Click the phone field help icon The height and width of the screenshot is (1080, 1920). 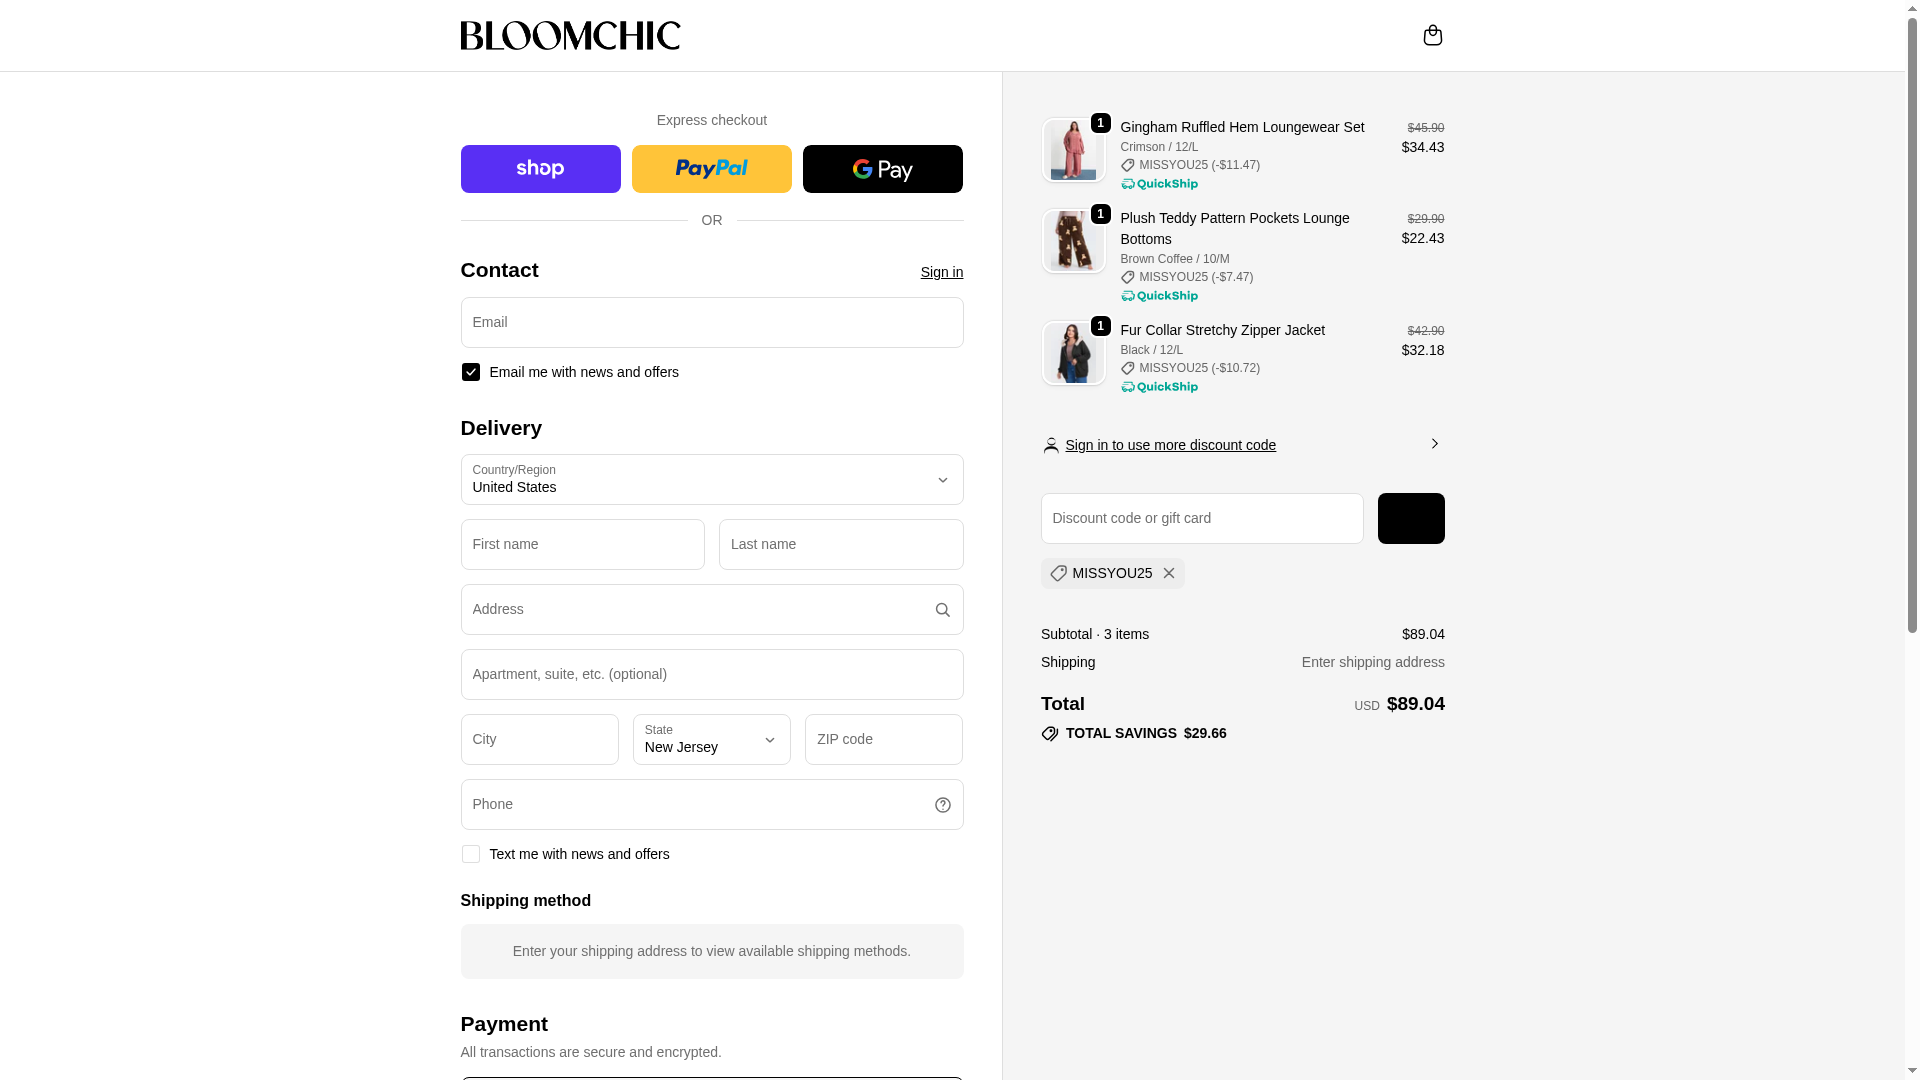pyautogui.click(x=942, y=805)
